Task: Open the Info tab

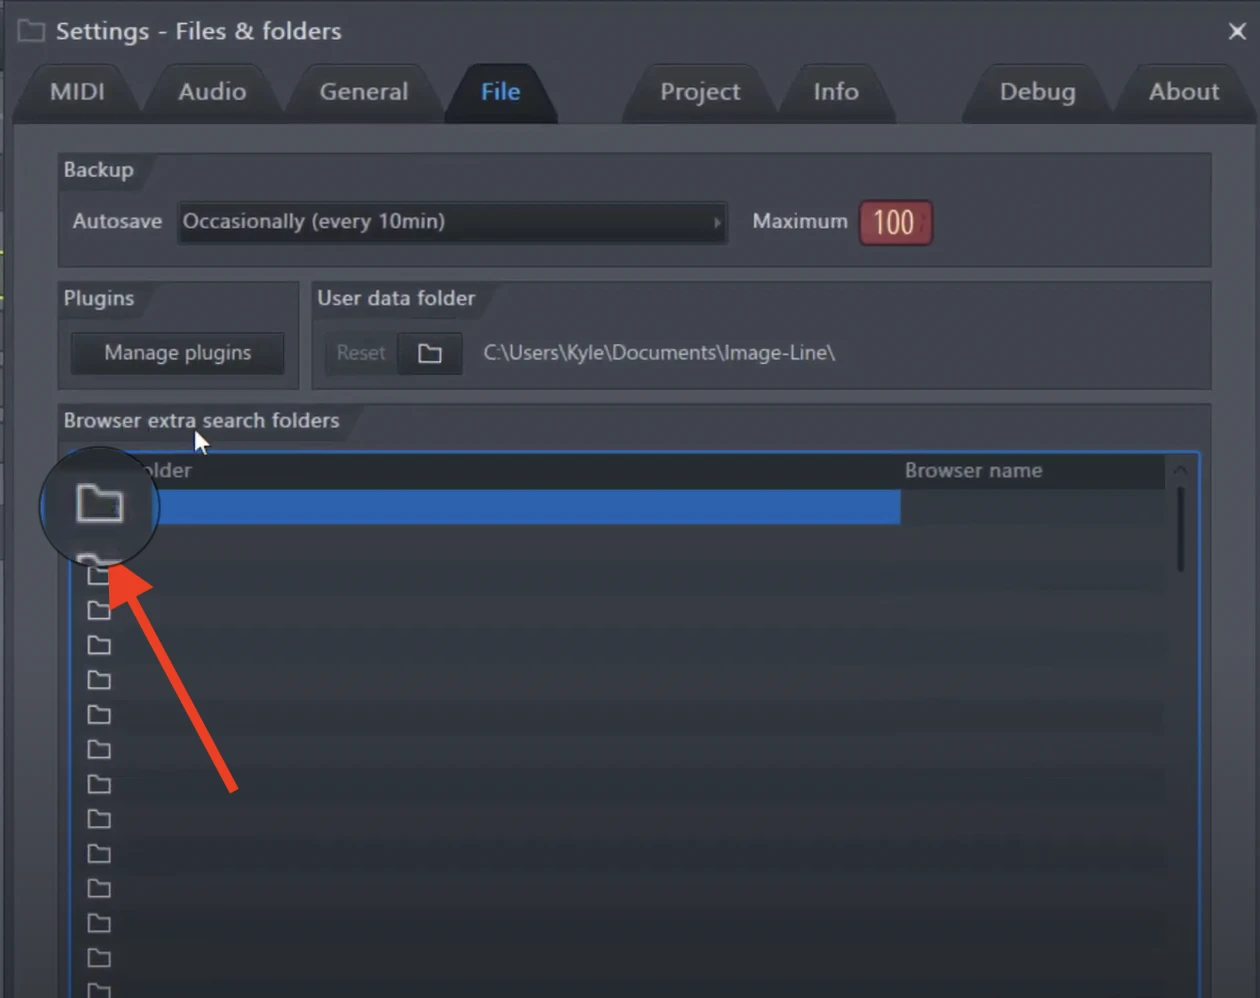Action: click(x=835, y=92)
